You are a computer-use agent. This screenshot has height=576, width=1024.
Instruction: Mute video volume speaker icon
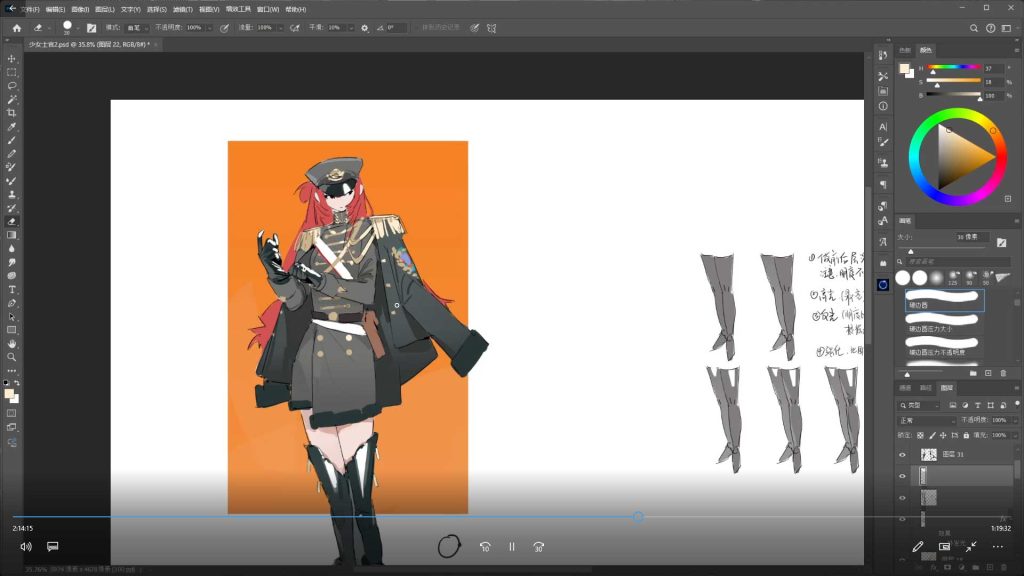pos(26,547)
